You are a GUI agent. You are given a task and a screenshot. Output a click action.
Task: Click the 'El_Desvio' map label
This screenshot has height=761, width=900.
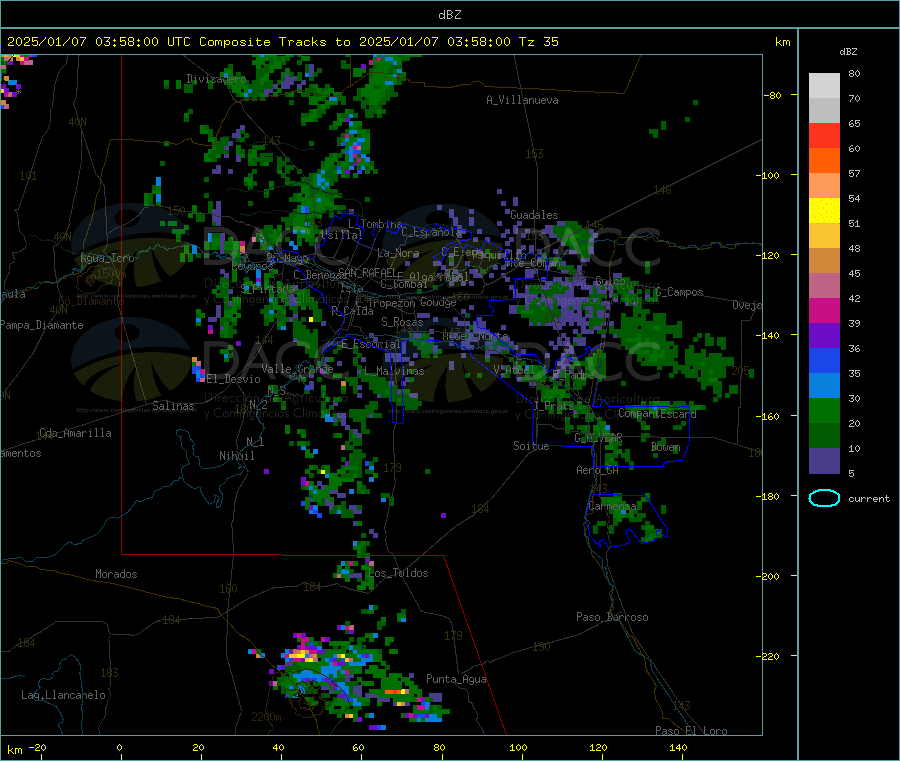tap(234, 379)
